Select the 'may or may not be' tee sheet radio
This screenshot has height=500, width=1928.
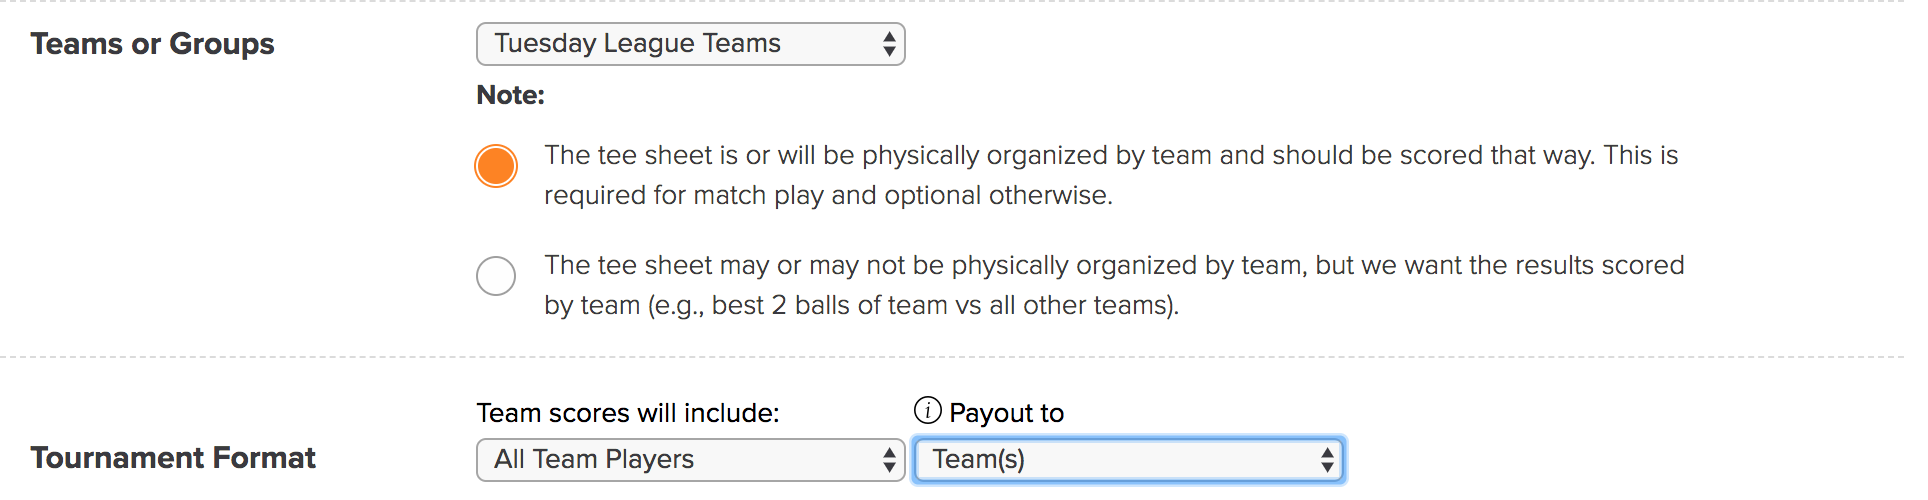point(496,275)
